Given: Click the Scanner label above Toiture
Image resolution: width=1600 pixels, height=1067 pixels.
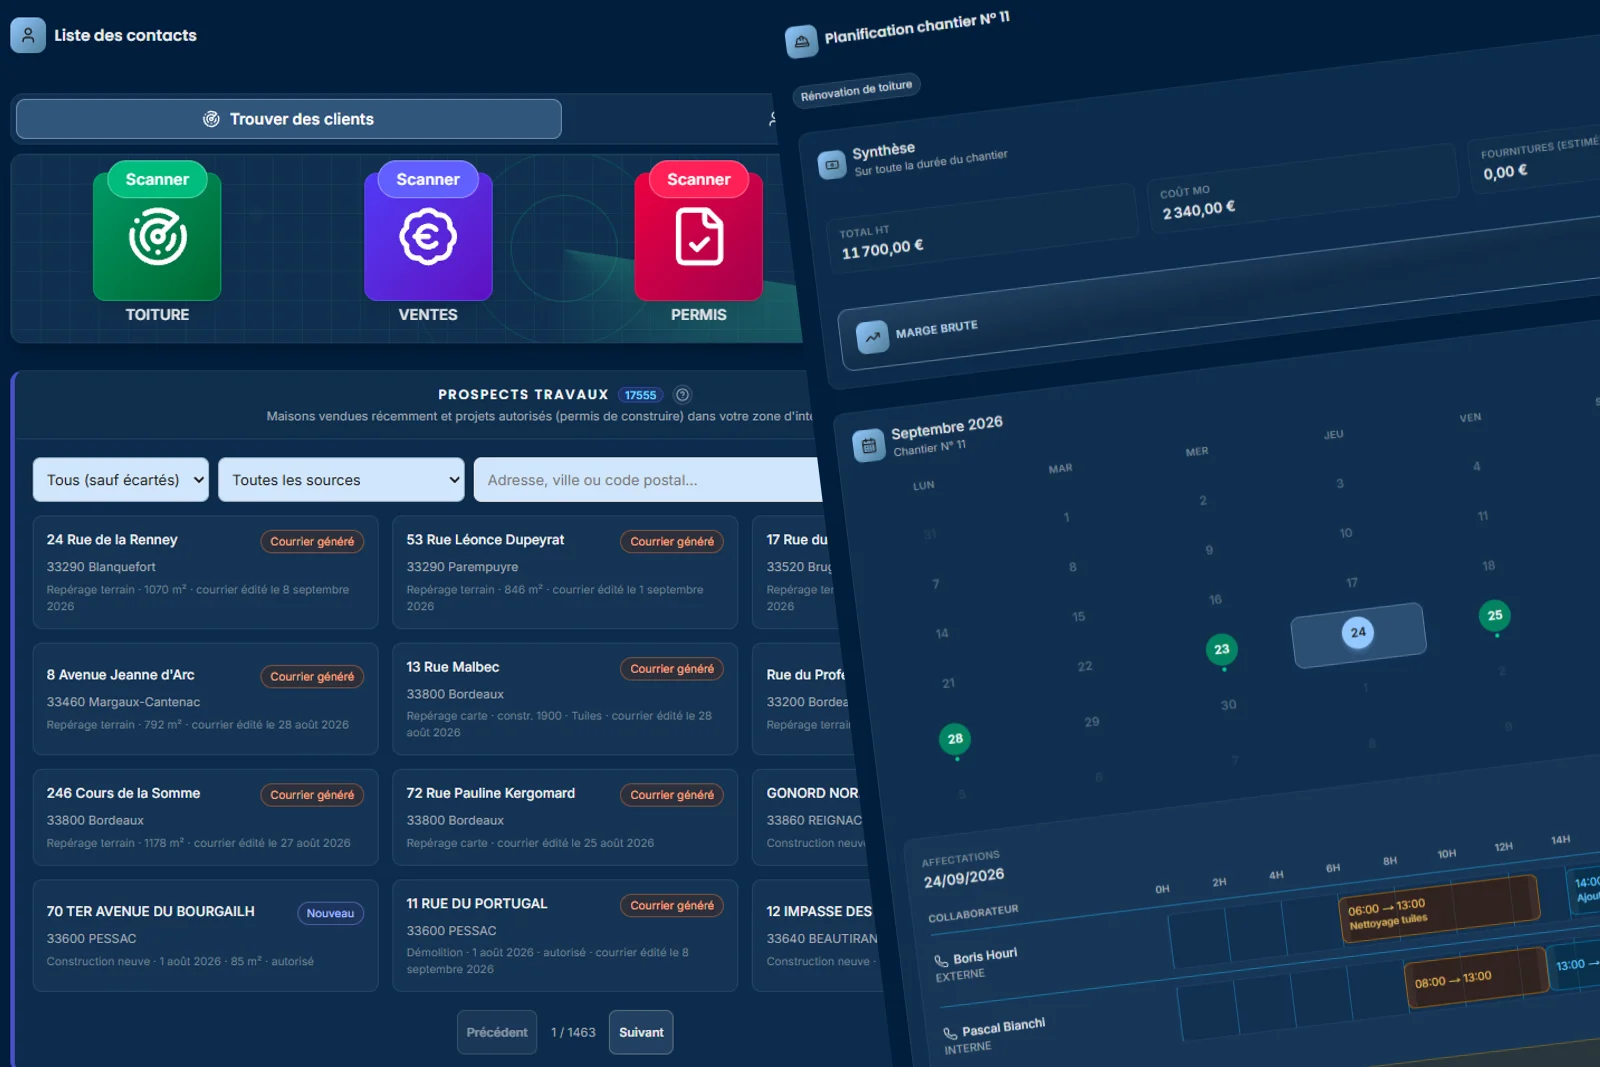Looking at the screenshot, I should pos(157,180).
